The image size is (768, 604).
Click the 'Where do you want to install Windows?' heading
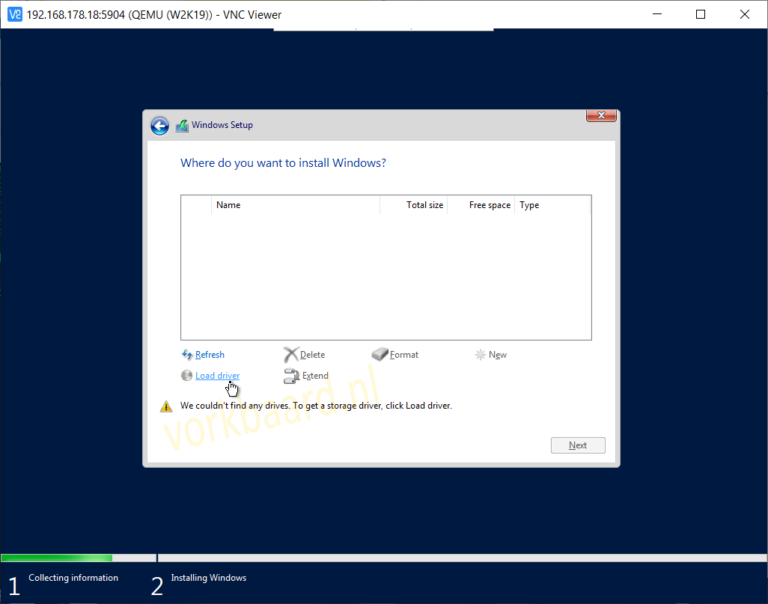pos(283,163)
